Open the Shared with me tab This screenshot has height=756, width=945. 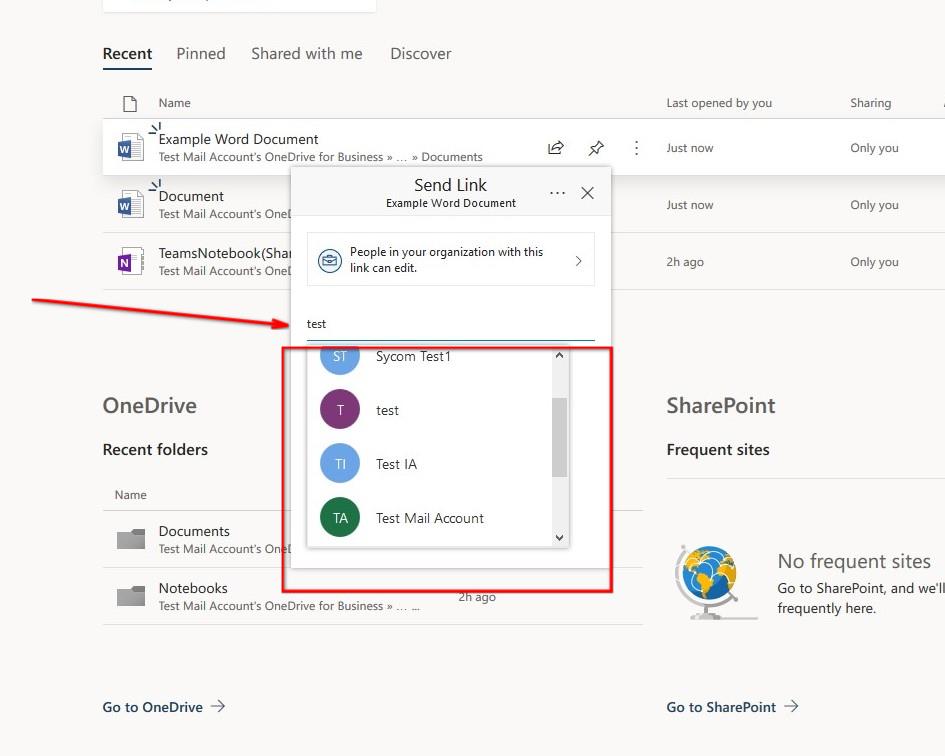click(x=307, y=54)
